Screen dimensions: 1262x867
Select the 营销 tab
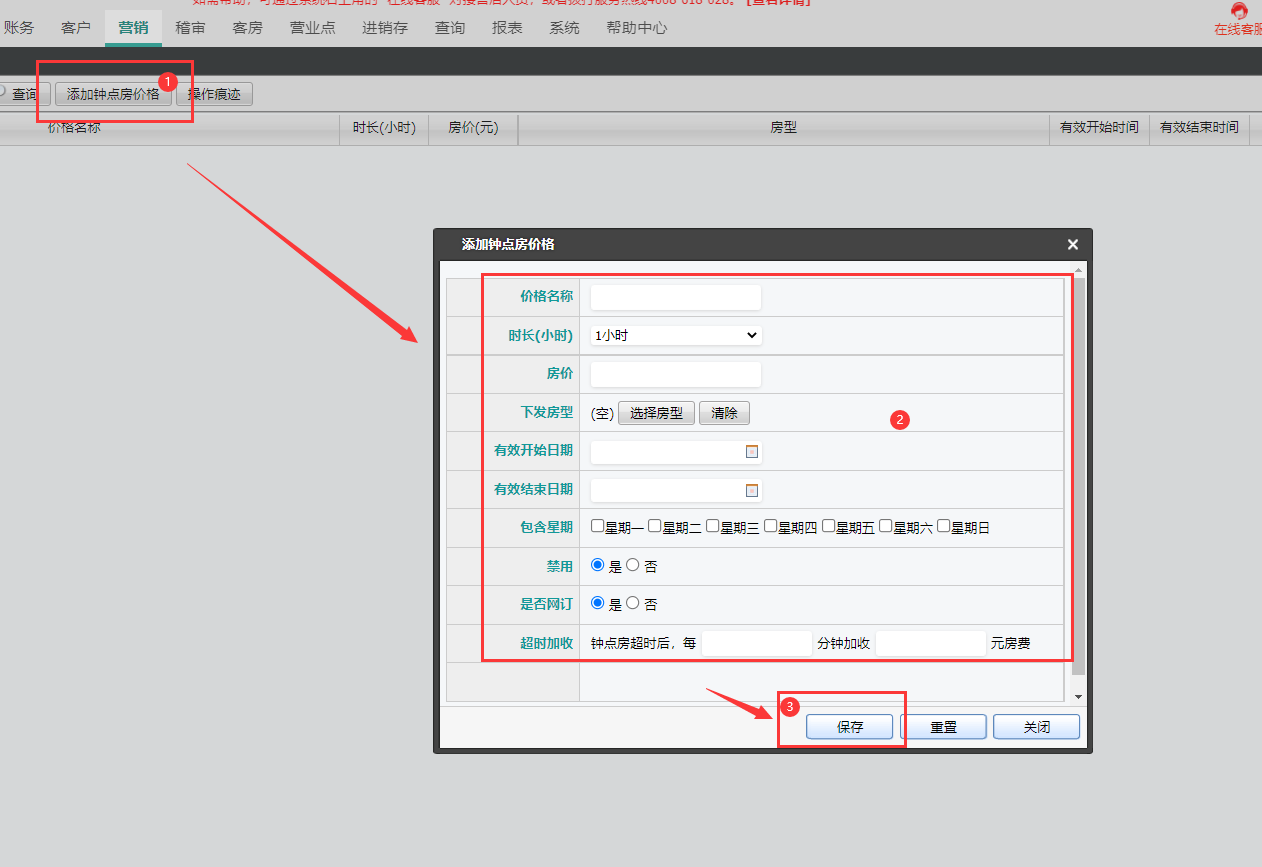point(133,28)
